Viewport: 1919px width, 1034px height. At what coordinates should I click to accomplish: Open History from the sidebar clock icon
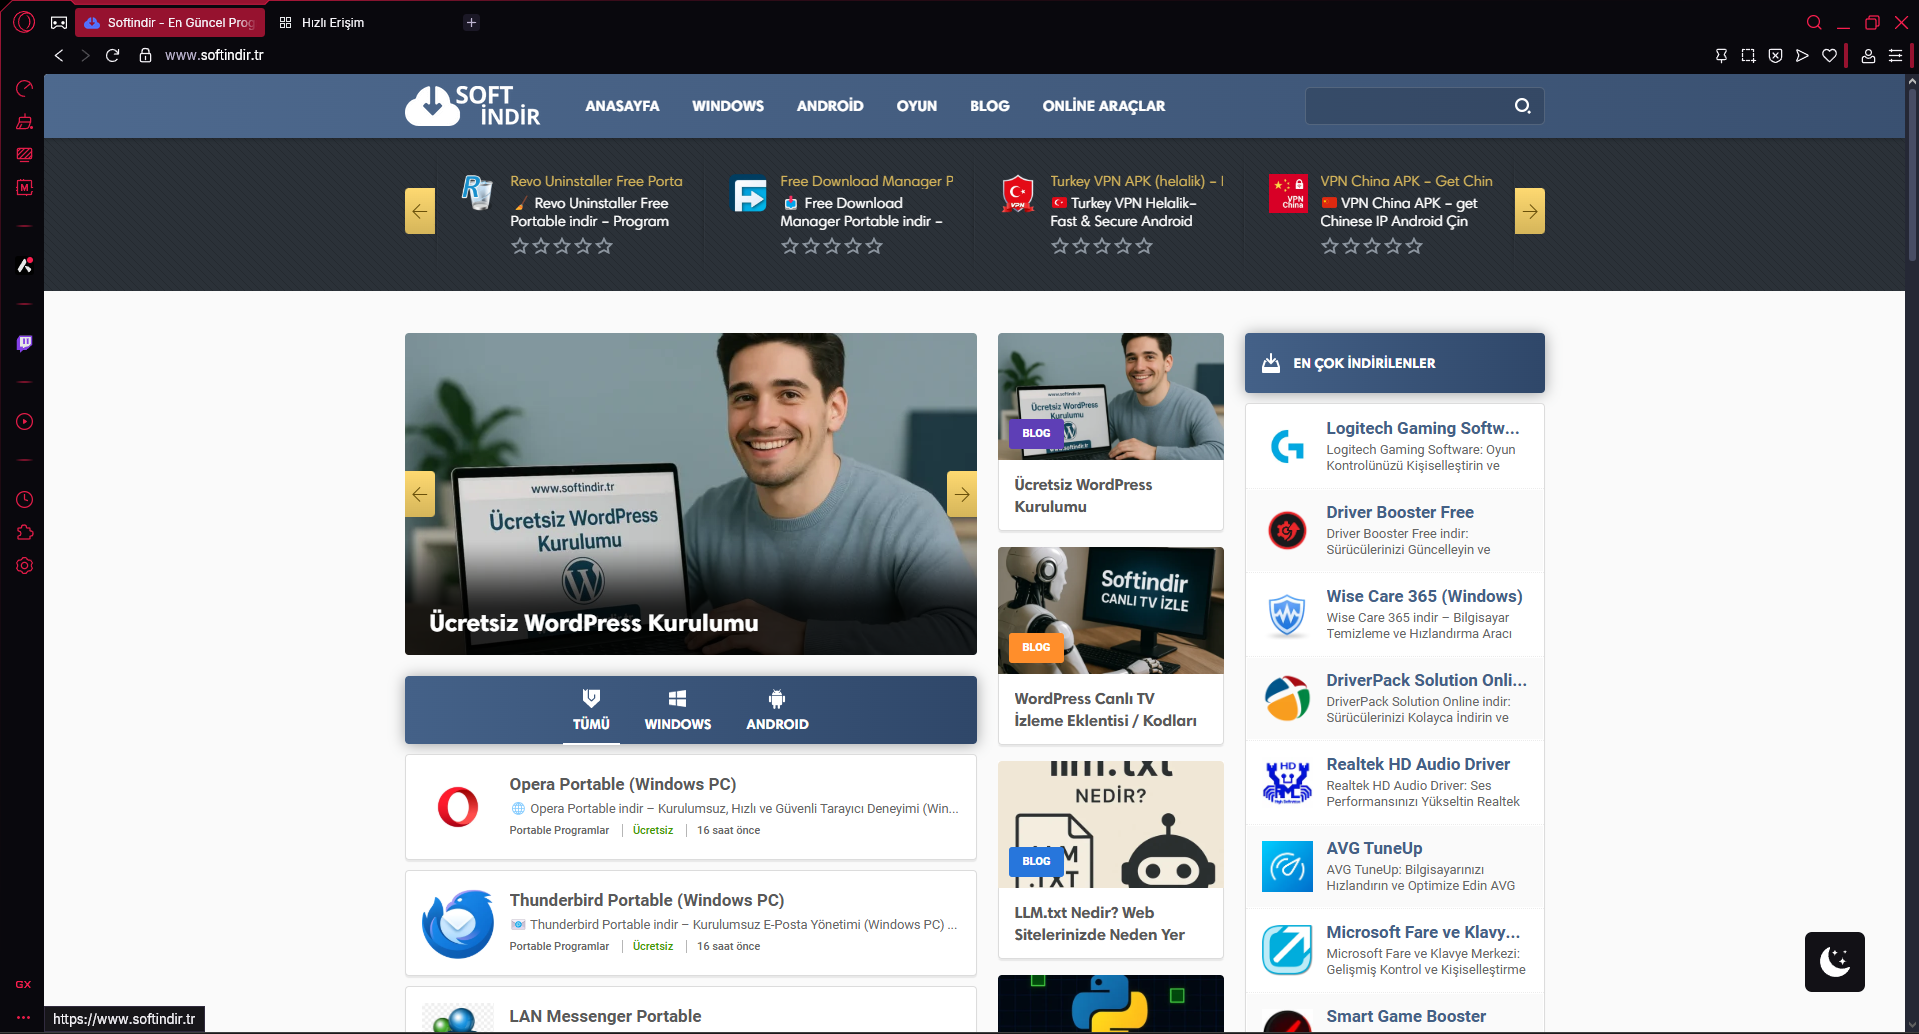pos(24,499)
